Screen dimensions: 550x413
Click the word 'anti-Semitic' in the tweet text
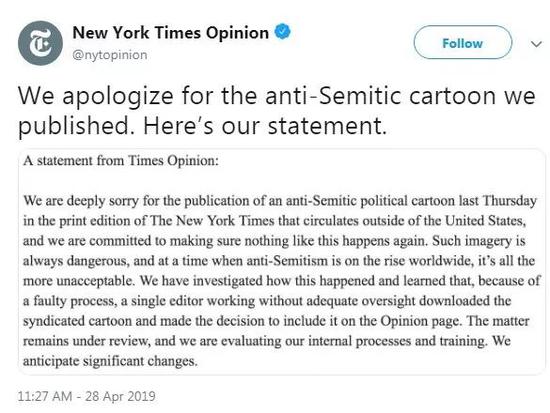coord(333,95)
